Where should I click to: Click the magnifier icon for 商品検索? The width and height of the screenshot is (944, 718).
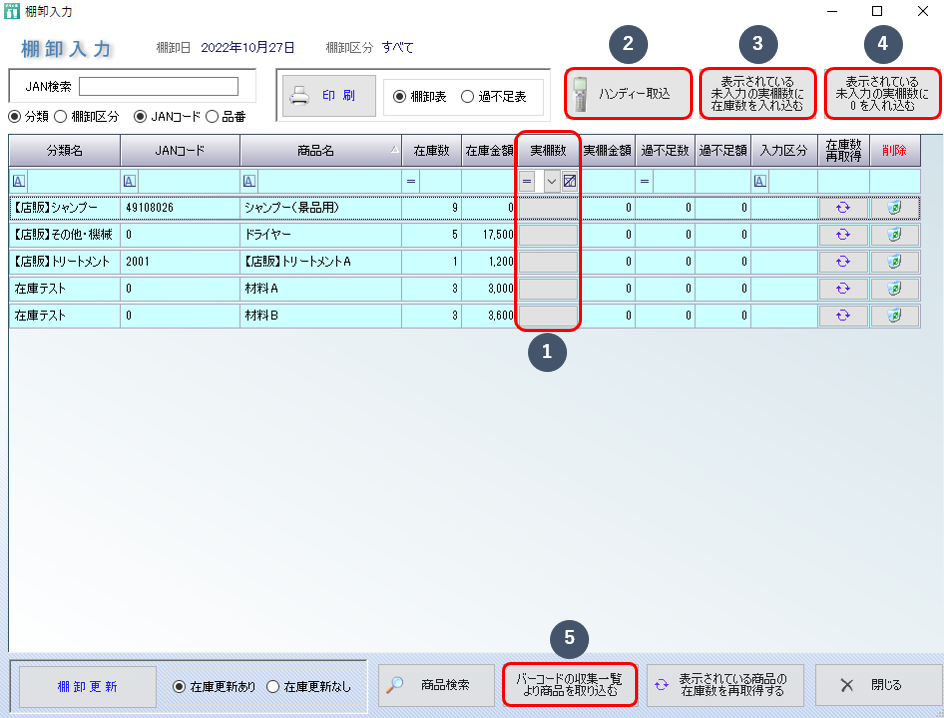click(396, 685)
